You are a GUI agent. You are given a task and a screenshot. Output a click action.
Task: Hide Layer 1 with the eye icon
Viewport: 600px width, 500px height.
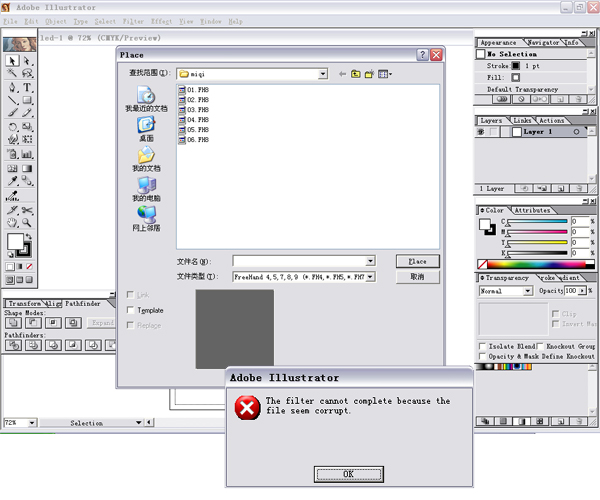(x=481, y=132)
